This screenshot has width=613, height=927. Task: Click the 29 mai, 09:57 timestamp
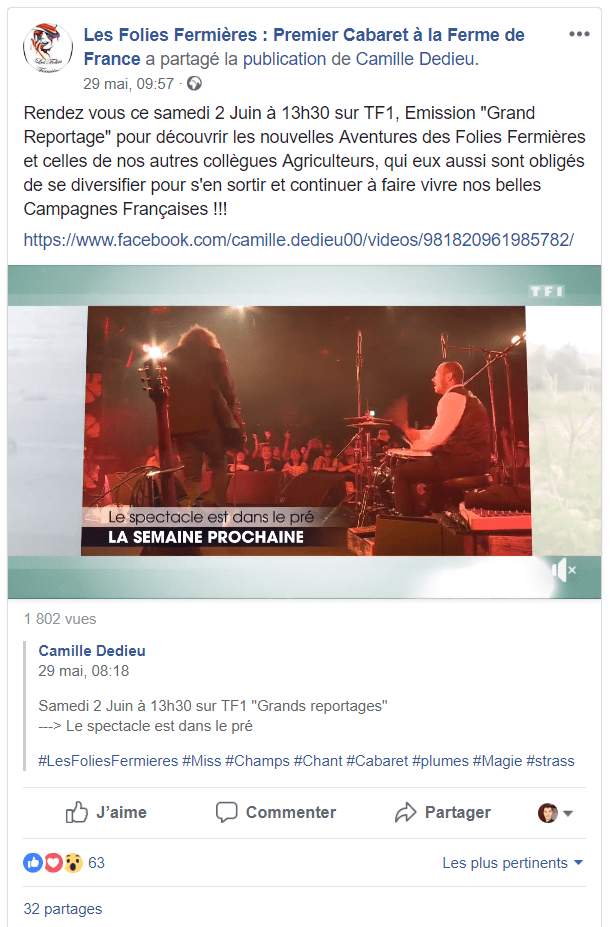point(128,84)
